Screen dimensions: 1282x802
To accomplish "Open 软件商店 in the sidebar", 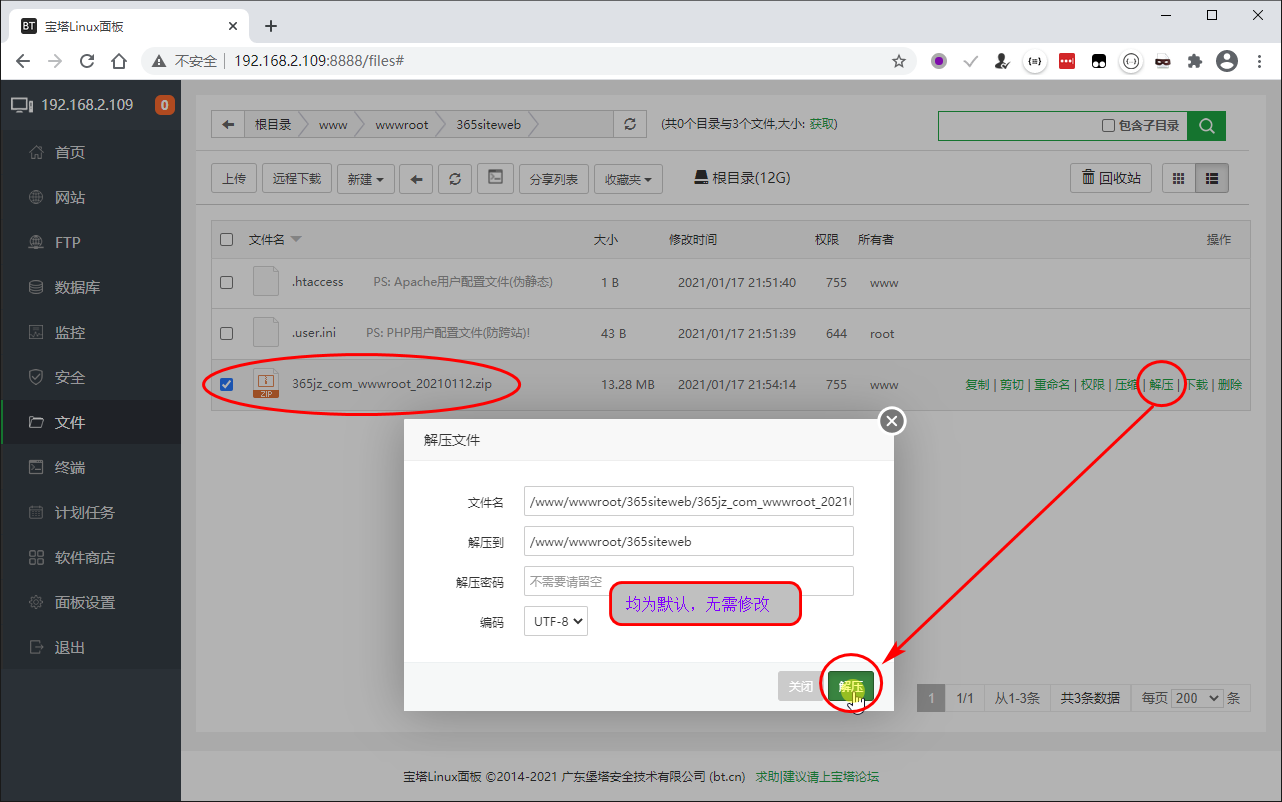I will click(85, 558).
